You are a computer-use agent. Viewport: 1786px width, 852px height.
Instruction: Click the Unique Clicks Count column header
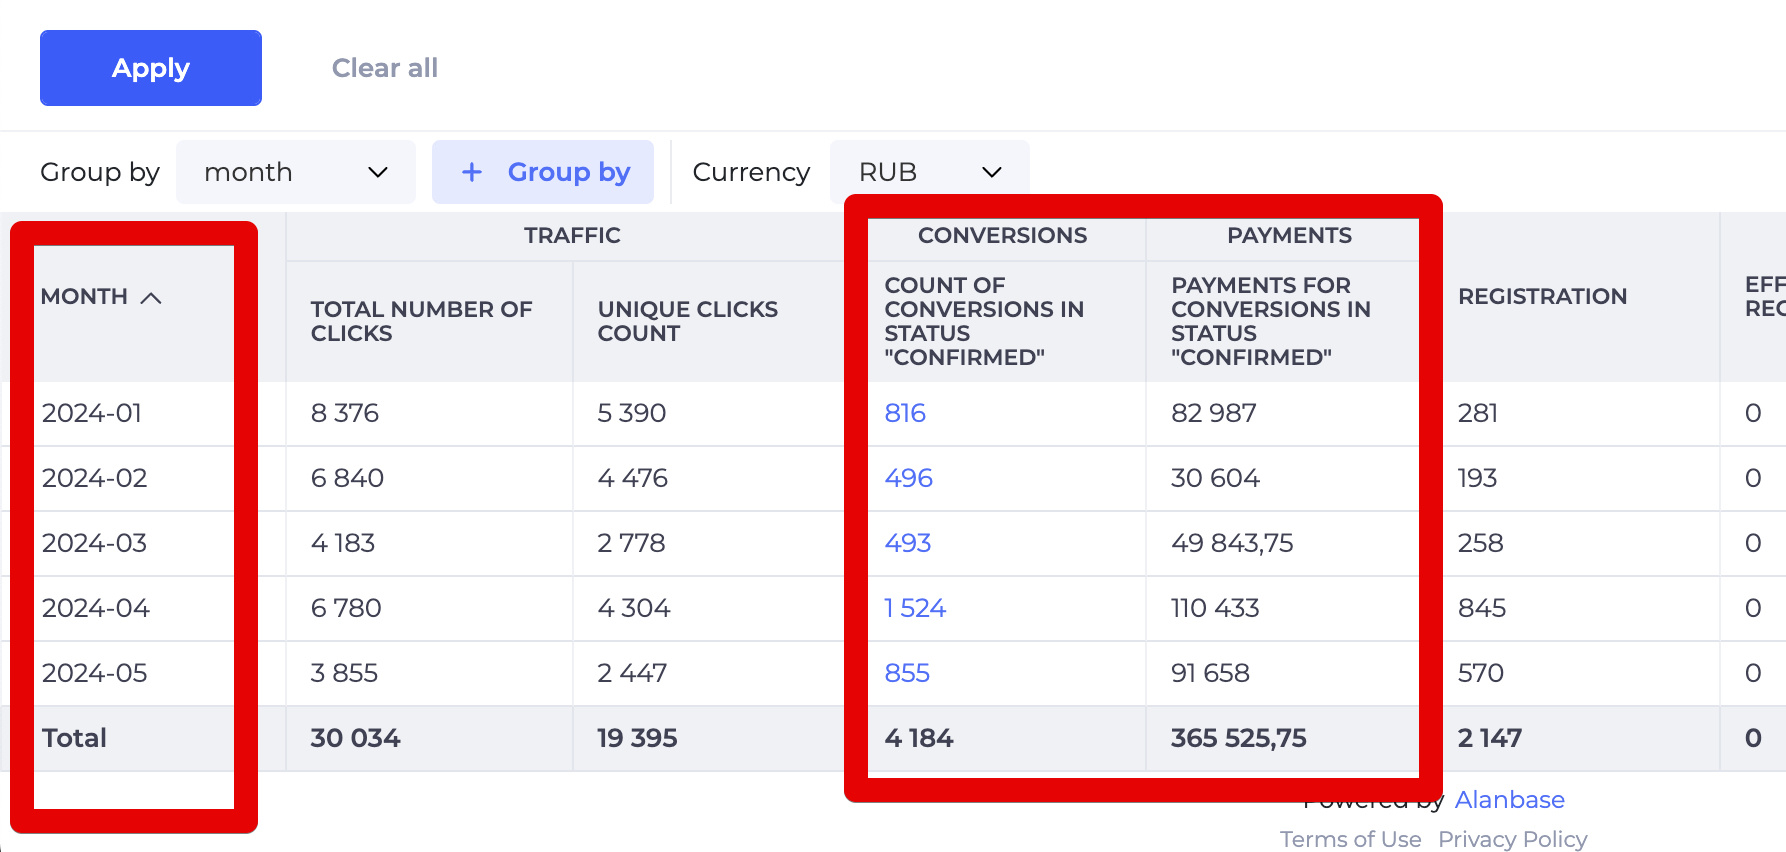coord(687,321)
